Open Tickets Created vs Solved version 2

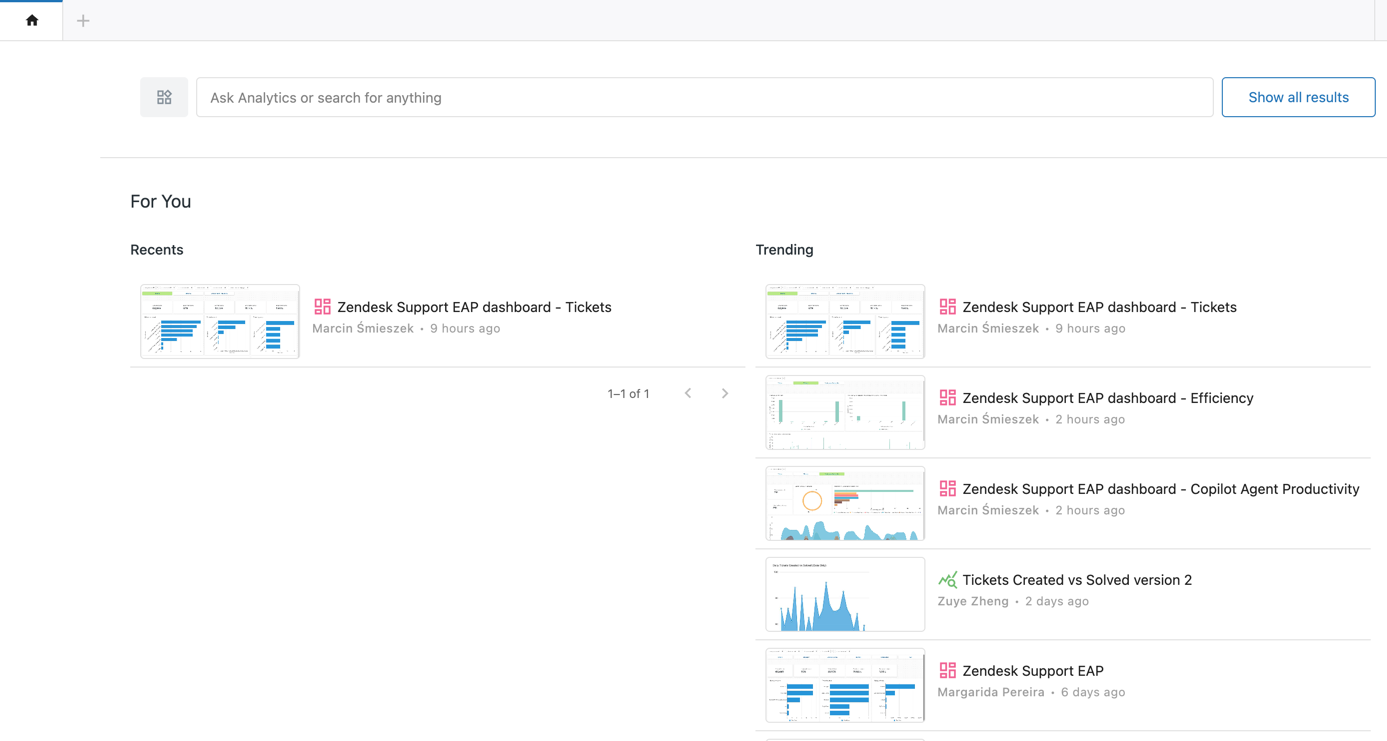[x=1077, y=580]
